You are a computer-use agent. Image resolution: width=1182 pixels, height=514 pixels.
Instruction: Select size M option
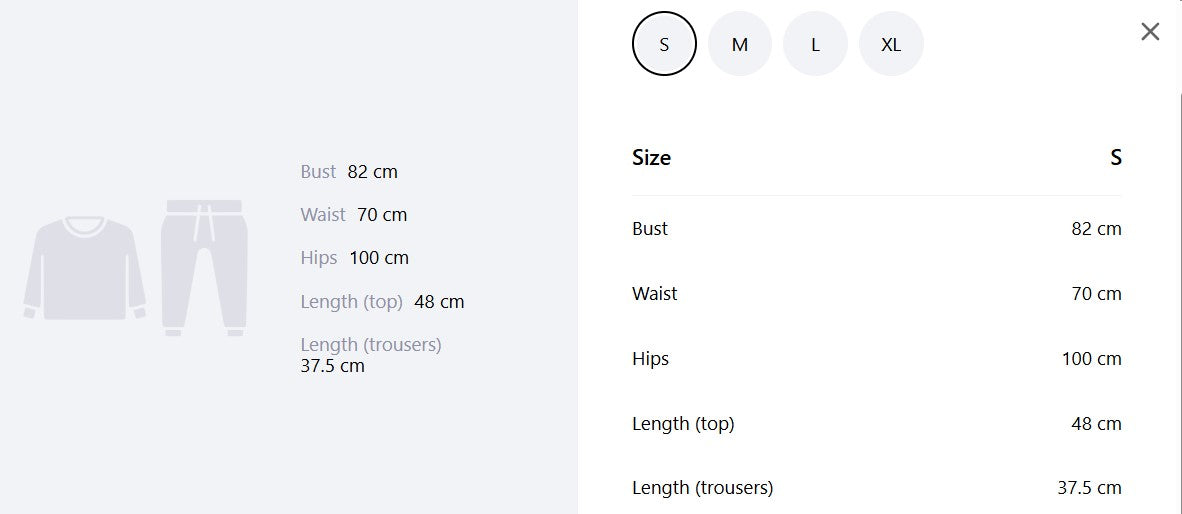(740, 44)
